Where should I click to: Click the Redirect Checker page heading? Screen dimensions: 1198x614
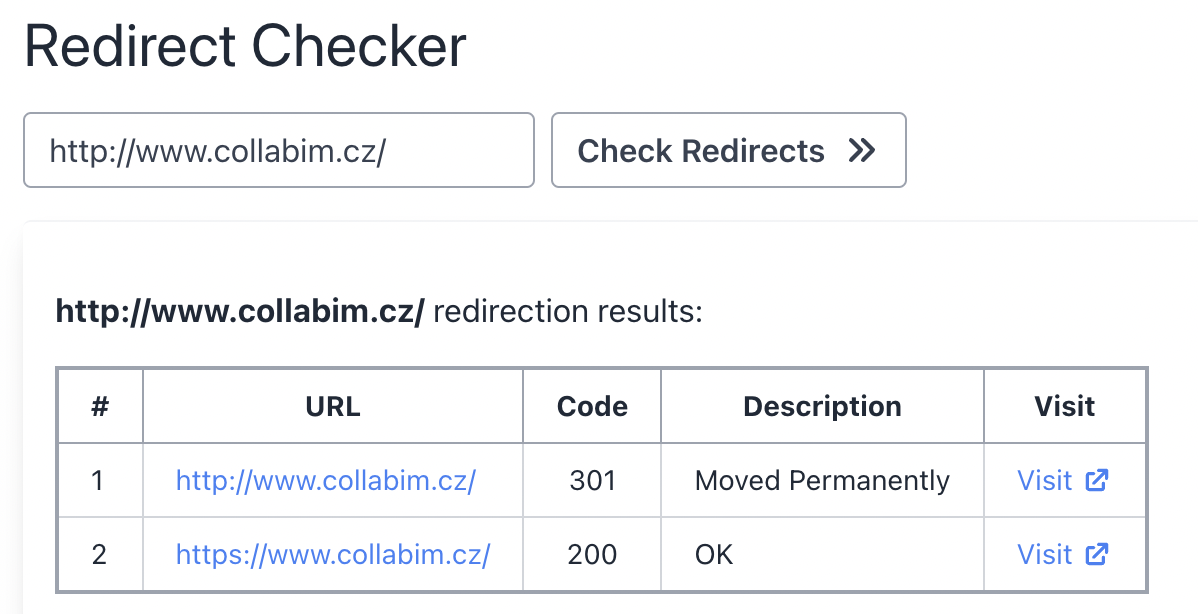click(x=245, y=47)
